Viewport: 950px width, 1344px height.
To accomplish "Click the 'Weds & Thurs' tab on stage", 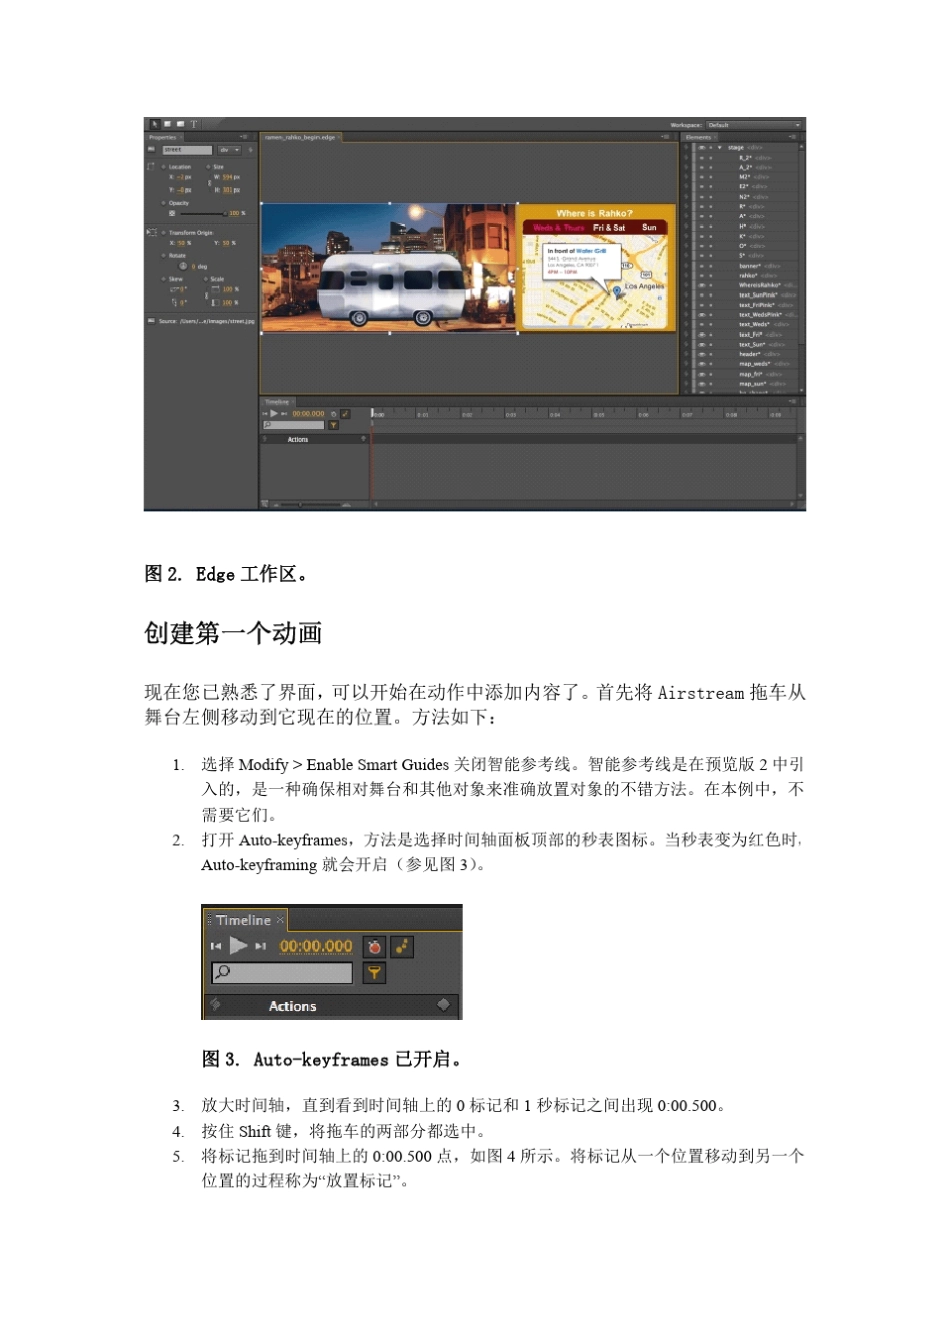I will (558, 227).
